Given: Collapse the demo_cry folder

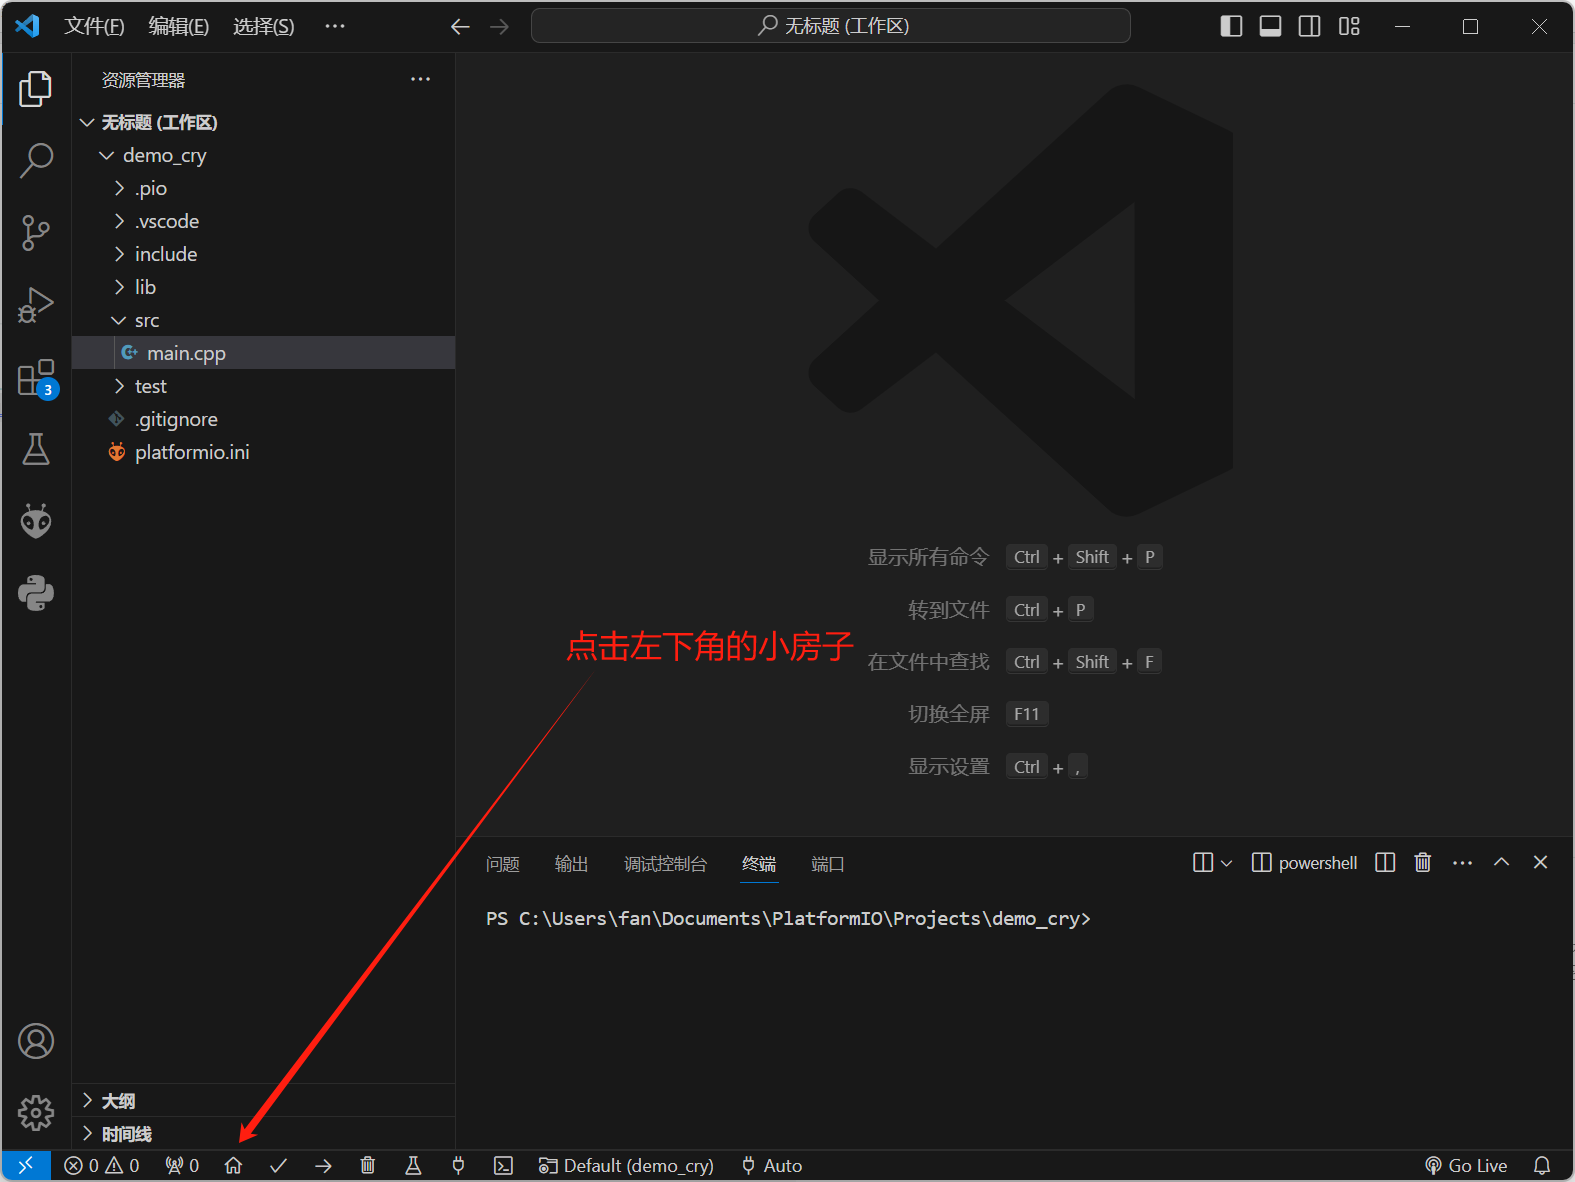Looking at the screenshot, I should click(264, 155).
